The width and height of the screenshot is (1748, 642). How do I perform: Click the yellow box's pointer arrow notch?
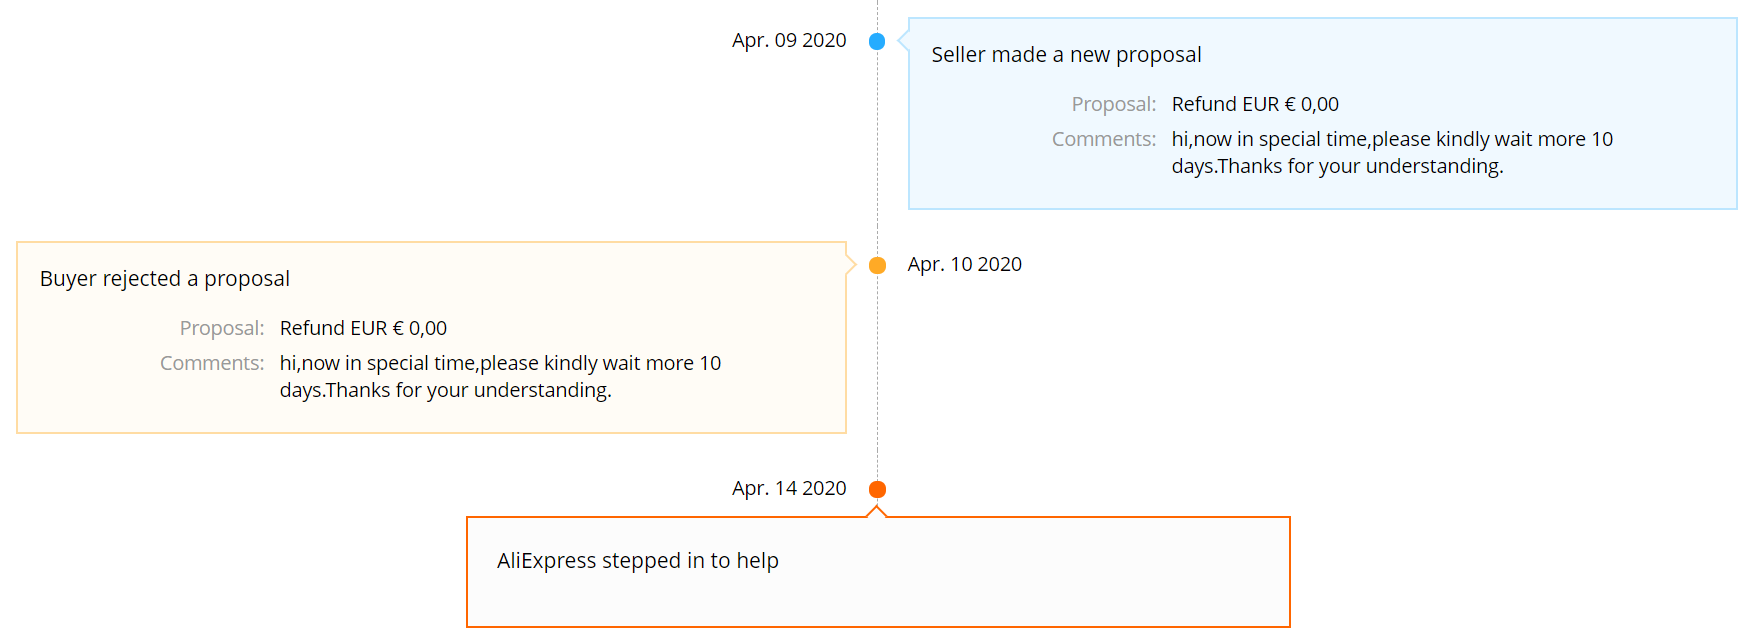tap(851, 265)
